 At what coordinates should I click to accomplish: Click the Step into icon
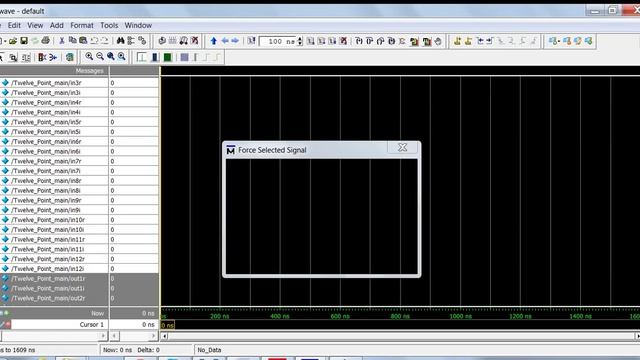pos(359,41)
